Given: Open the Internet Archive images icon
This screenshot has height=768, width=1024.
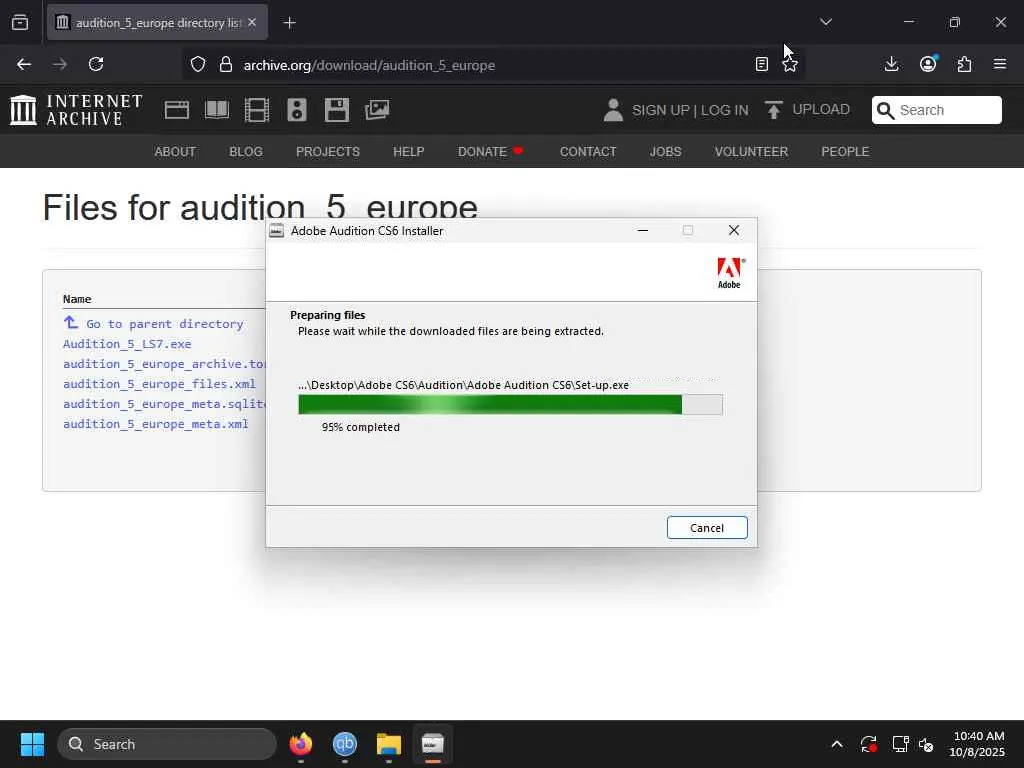Looking at the screenshot, I should coord(377,110).
